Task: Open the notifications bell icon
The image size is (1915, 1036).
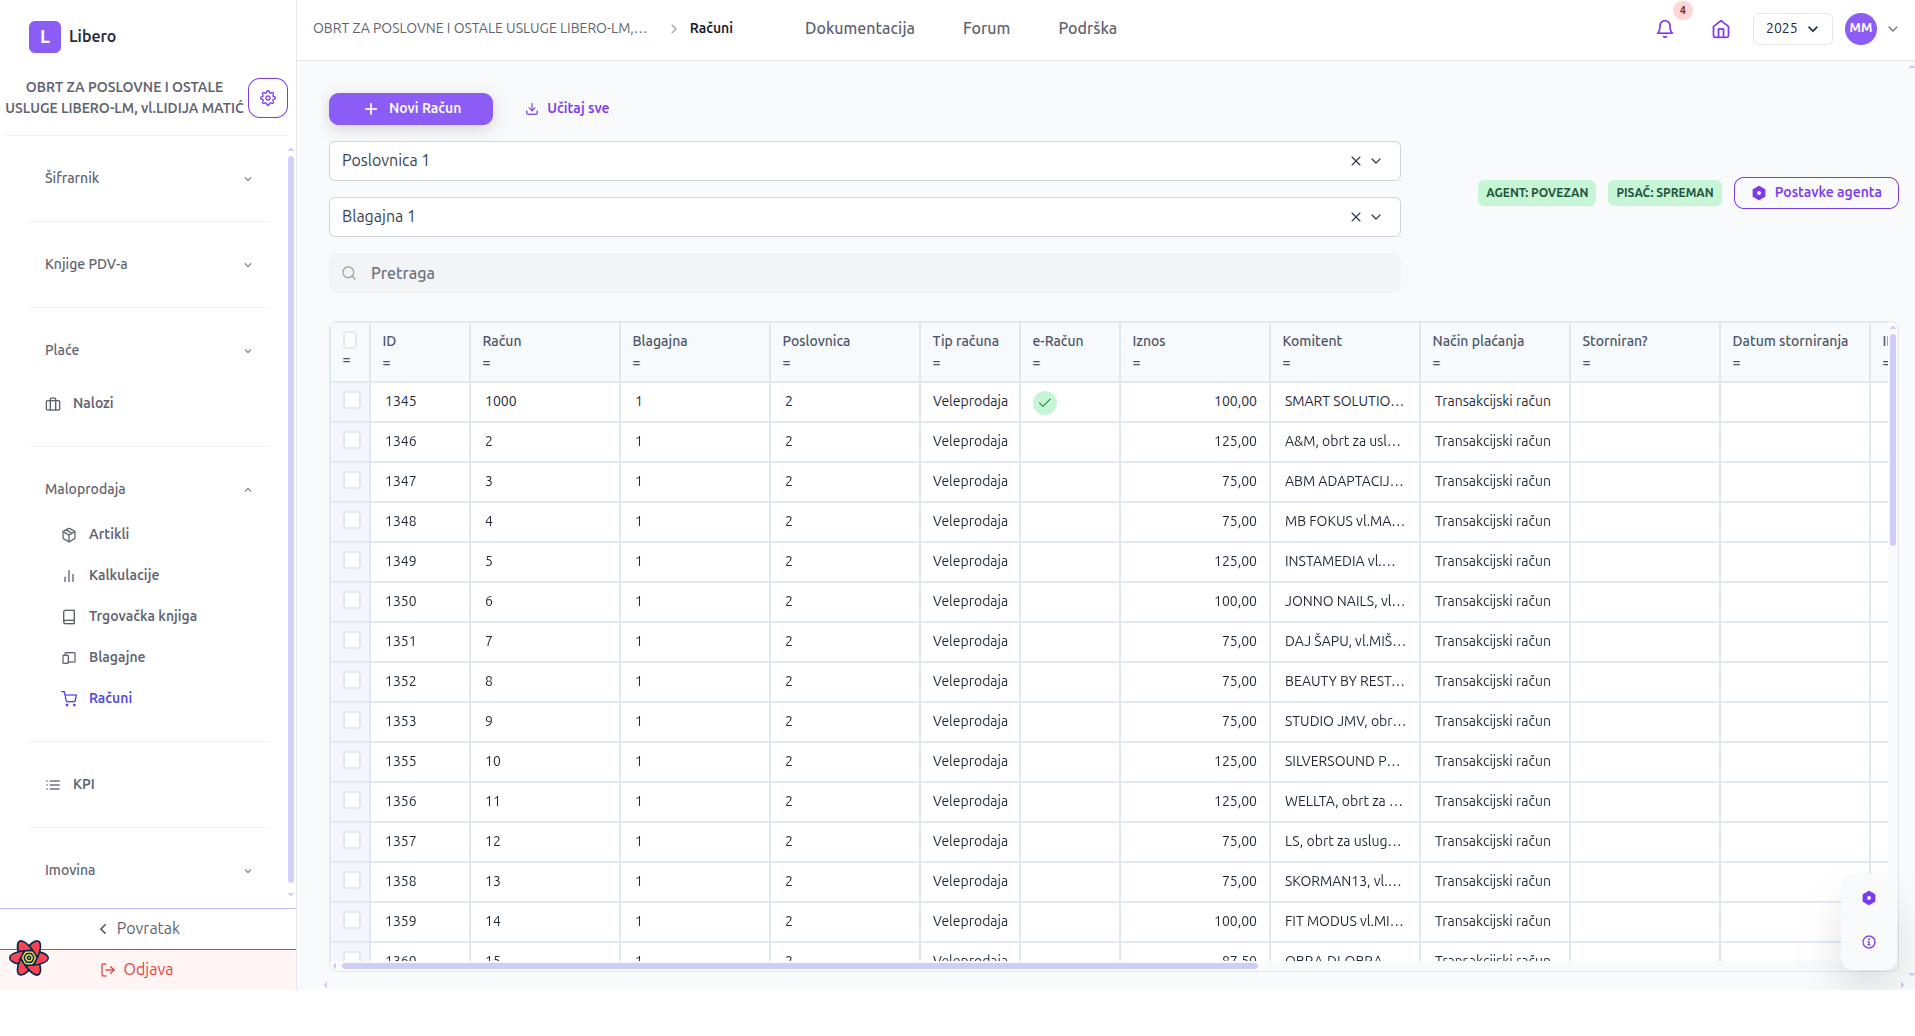Action: [1664, 29]
